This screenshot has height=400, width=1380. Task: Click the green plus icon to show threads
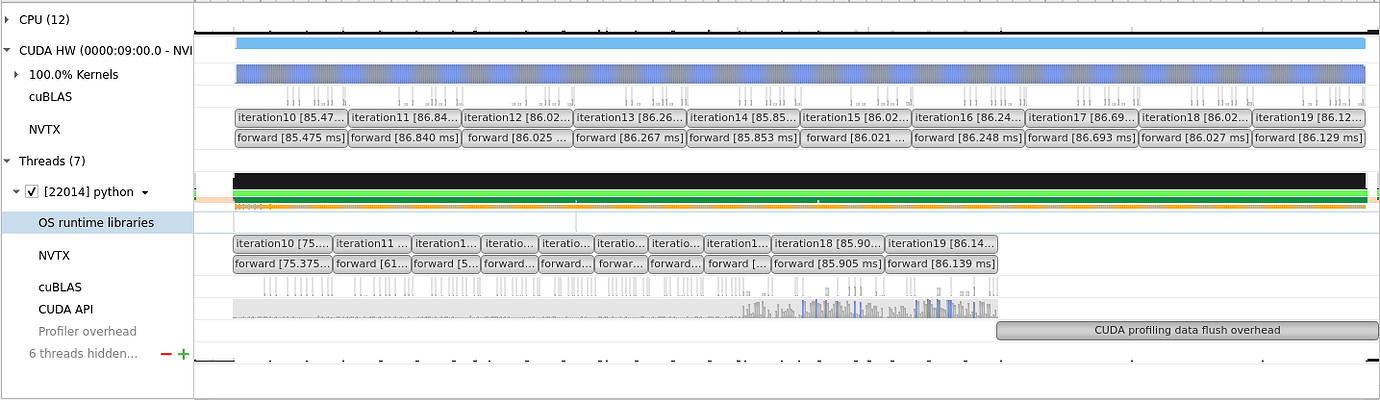pos(183,354)
